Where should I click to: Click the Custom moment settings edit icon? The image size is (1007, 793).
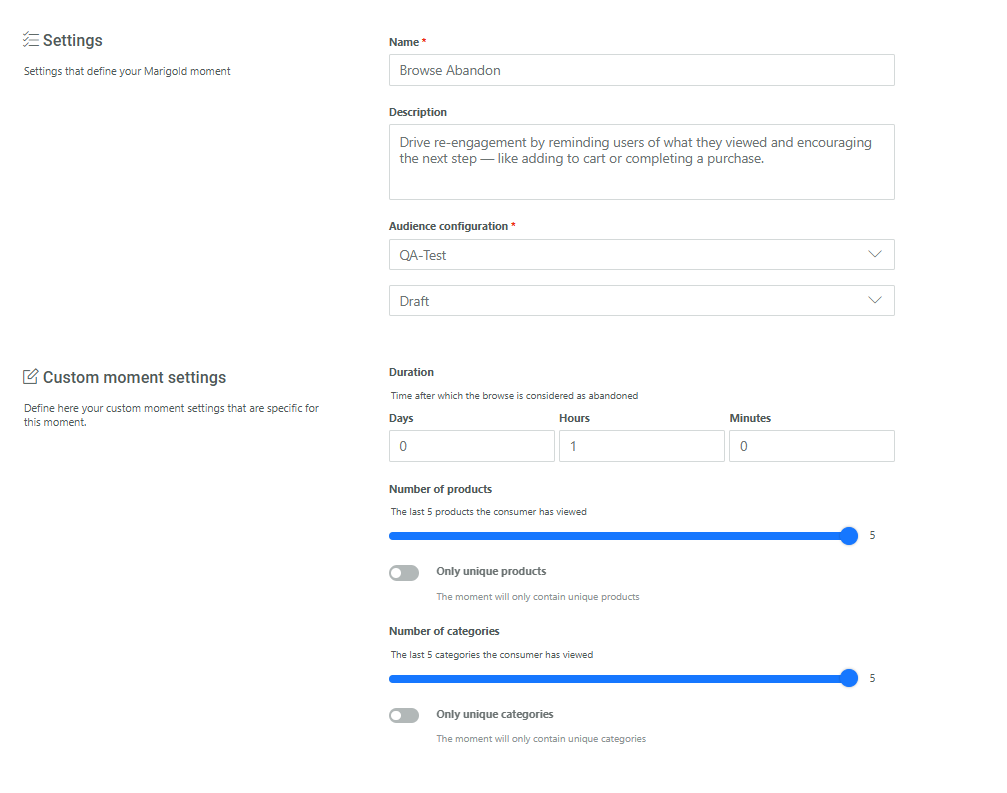[x=31, y=377]
